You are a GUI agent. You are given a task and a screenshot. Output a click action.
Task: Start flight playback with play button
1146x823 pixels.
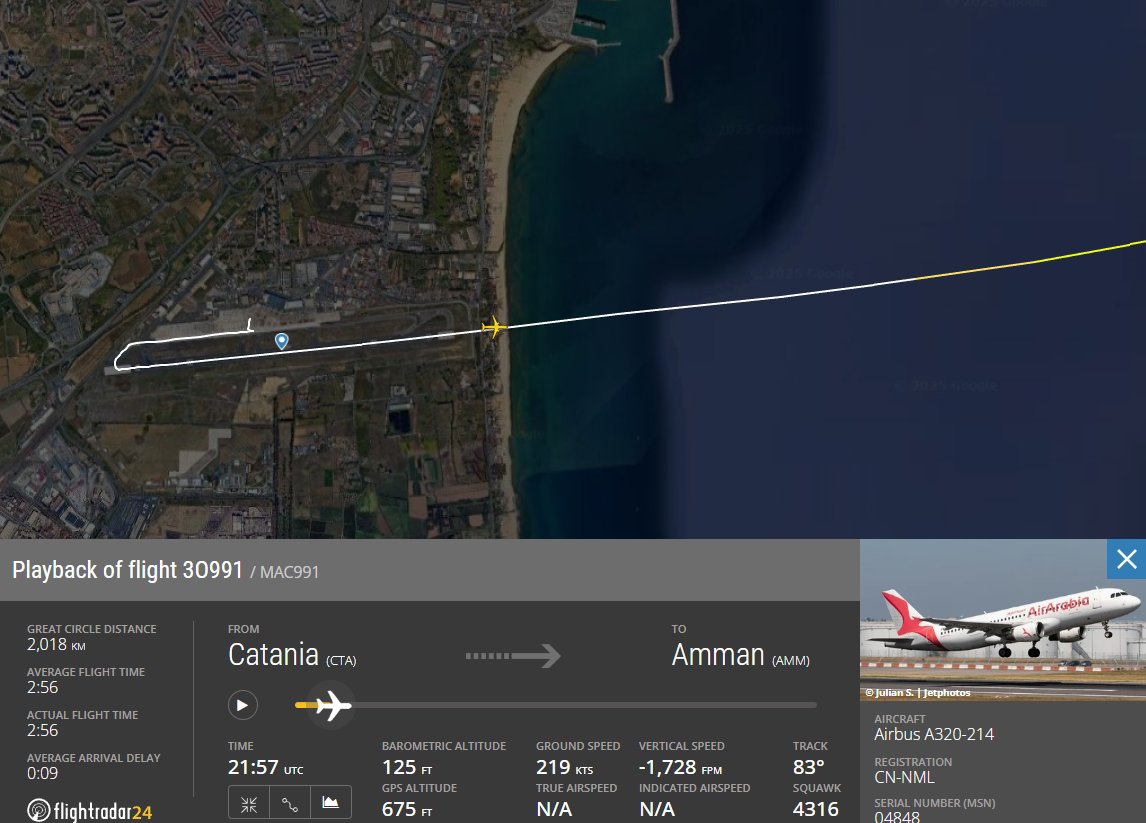(243, 705)
